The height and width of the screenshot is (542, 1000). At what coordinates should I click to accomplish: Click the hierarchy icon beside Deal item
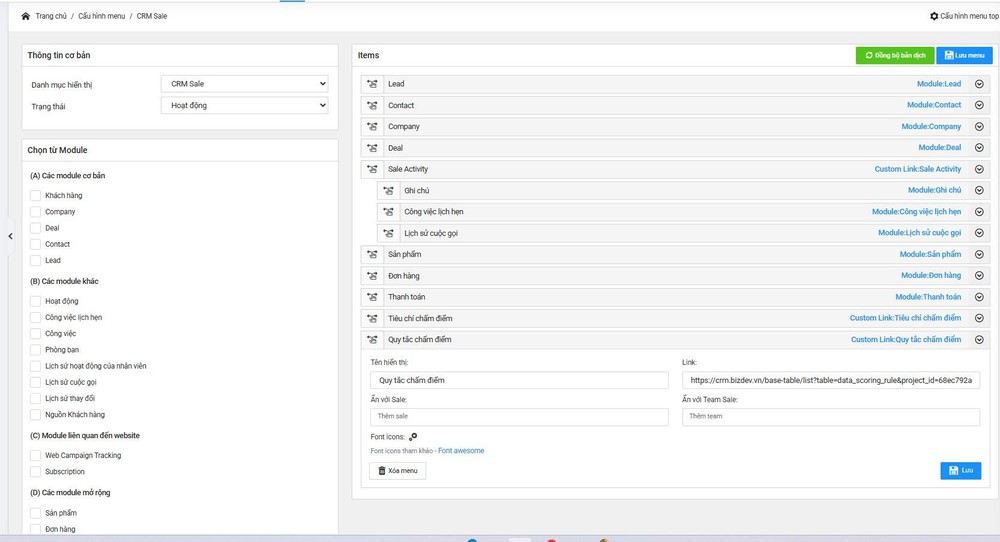tap(372, 148)
